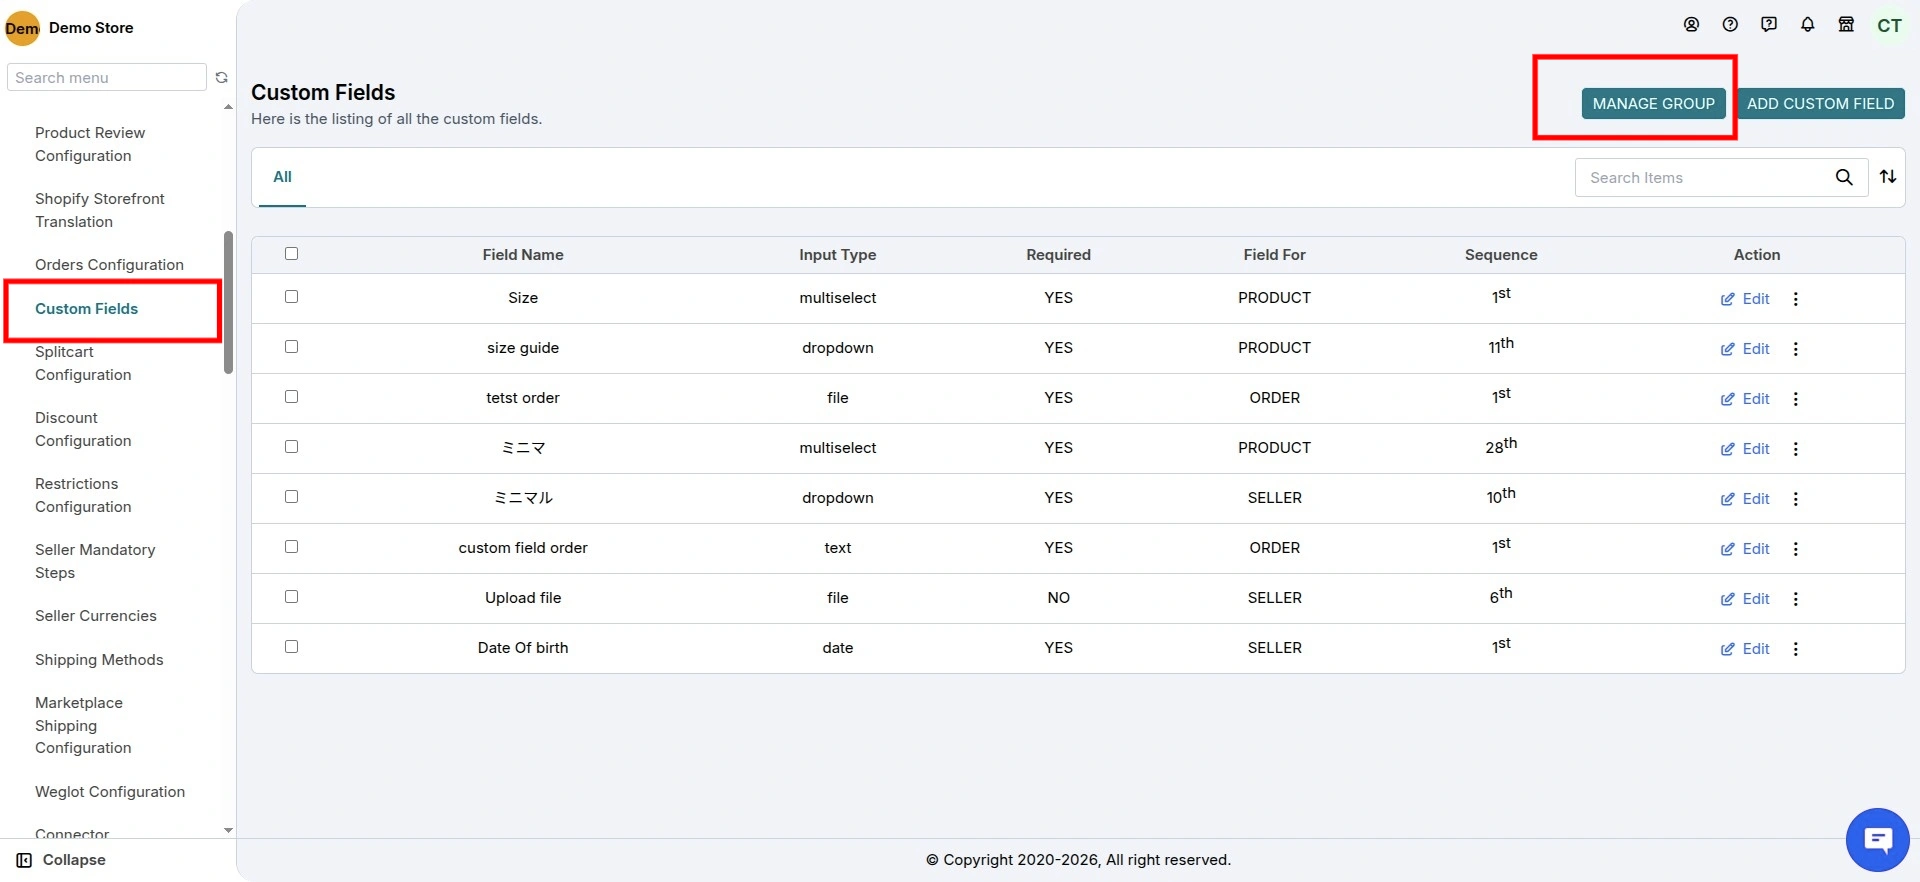Image resolution: width=1920 pixels, height=882 pixels.
Task: Click the user profile circle icon
Action: click(x=1691, y=25)
